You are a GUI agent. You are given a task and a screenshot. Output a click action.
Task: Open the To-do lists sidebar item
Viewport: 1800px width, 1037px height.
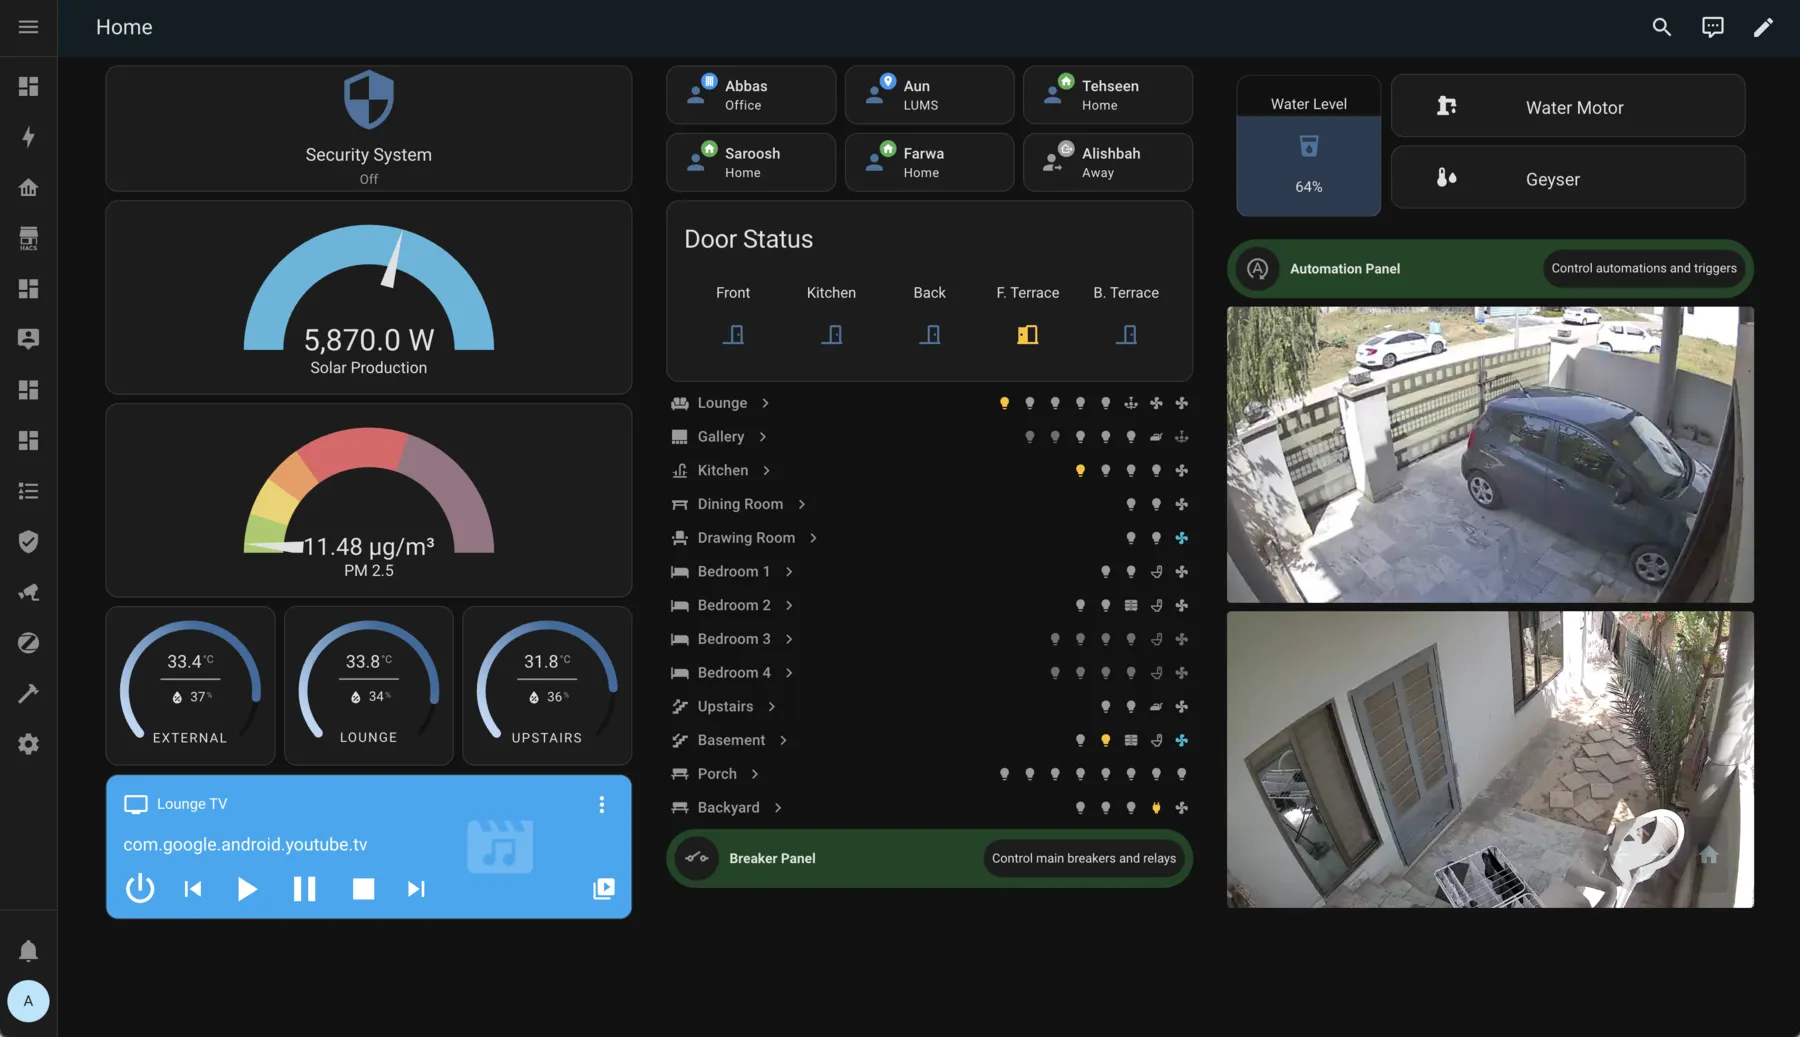tap(28, 491)
